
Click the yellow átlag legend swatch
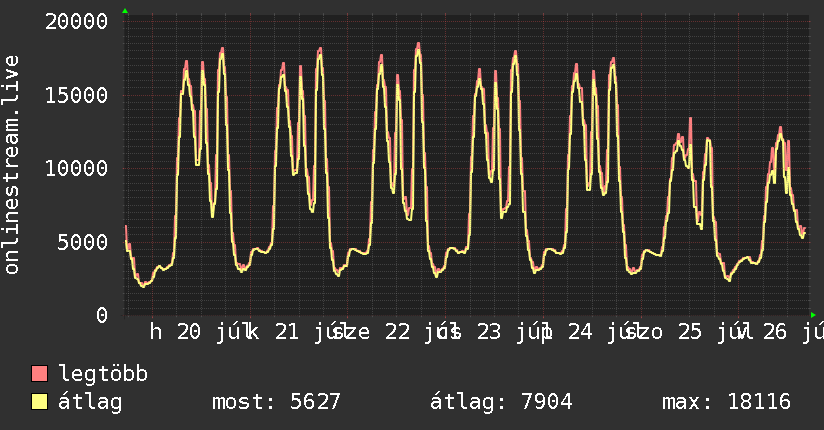coord(39,402)
